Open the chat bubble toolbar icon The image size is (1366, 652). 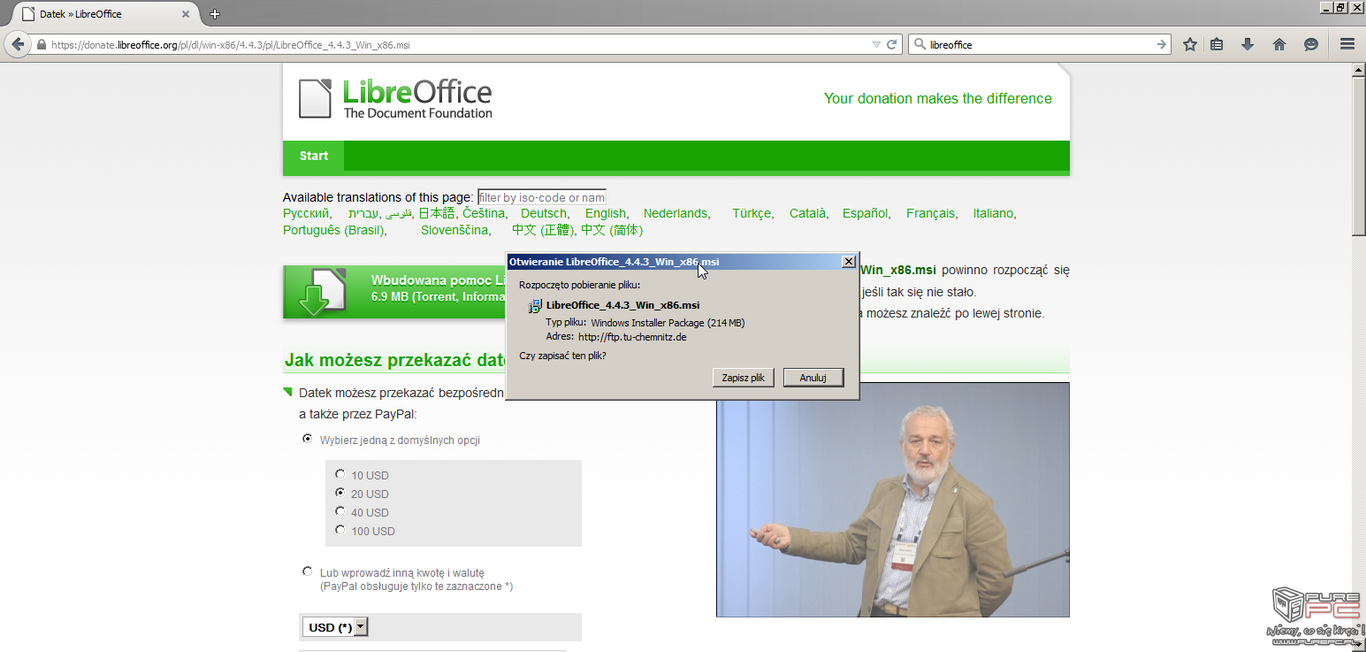[1311, 45]
